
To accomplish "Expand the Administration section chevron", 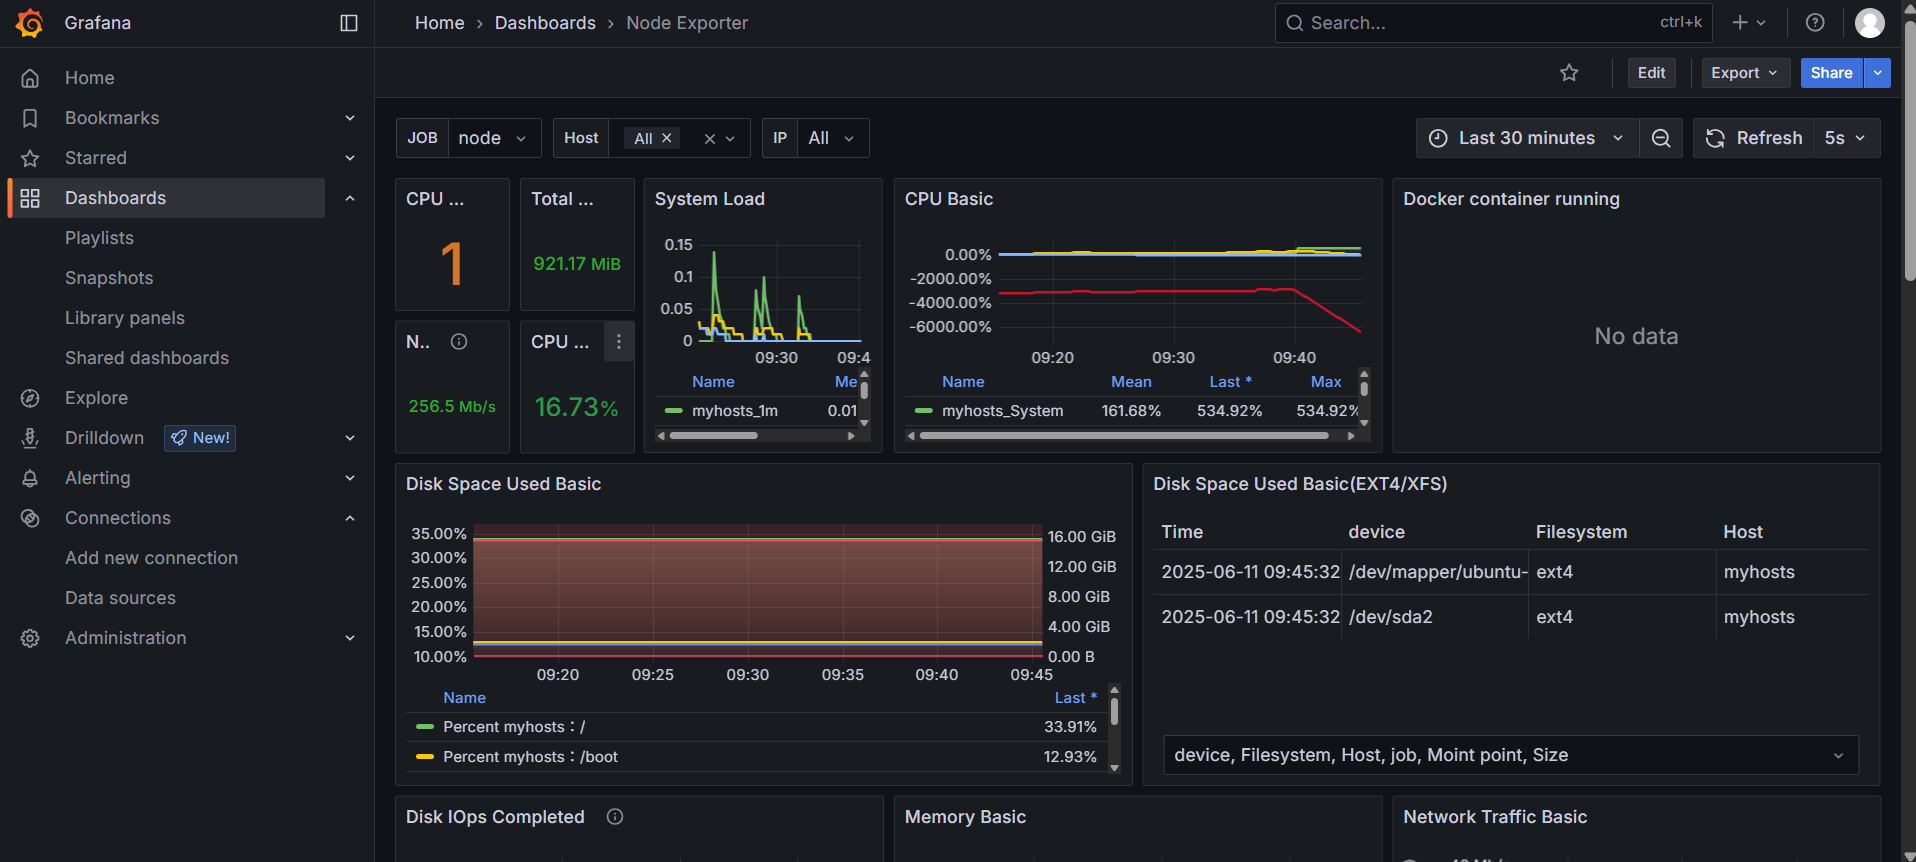I will (x=350, y=638).
